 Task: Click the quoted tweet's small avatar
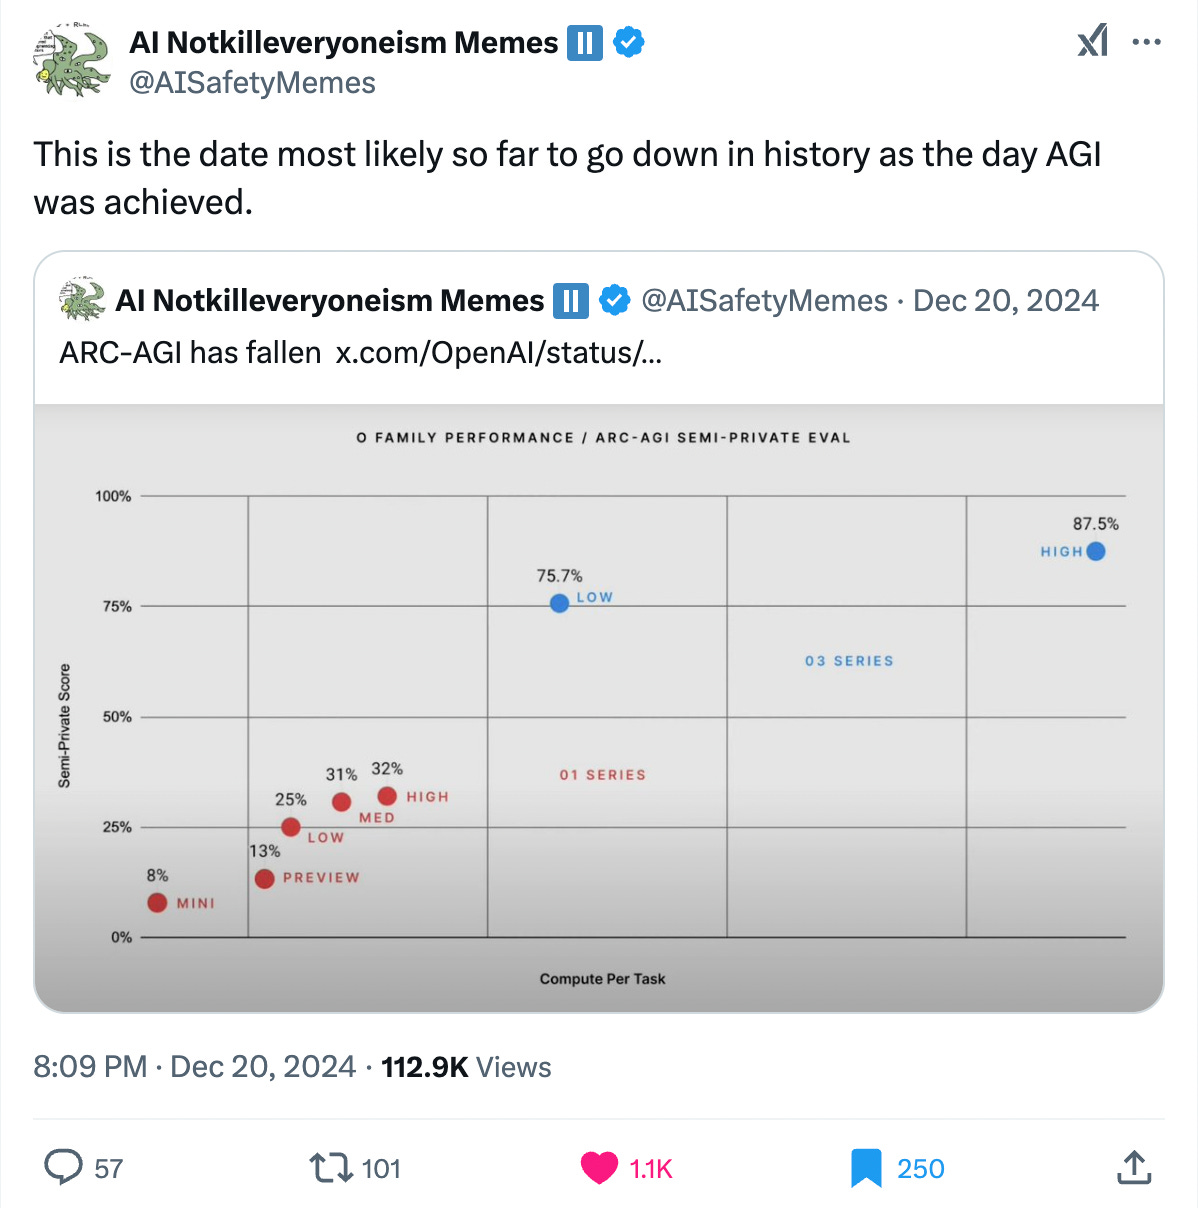pyautogui.click(x=83, y=300)
